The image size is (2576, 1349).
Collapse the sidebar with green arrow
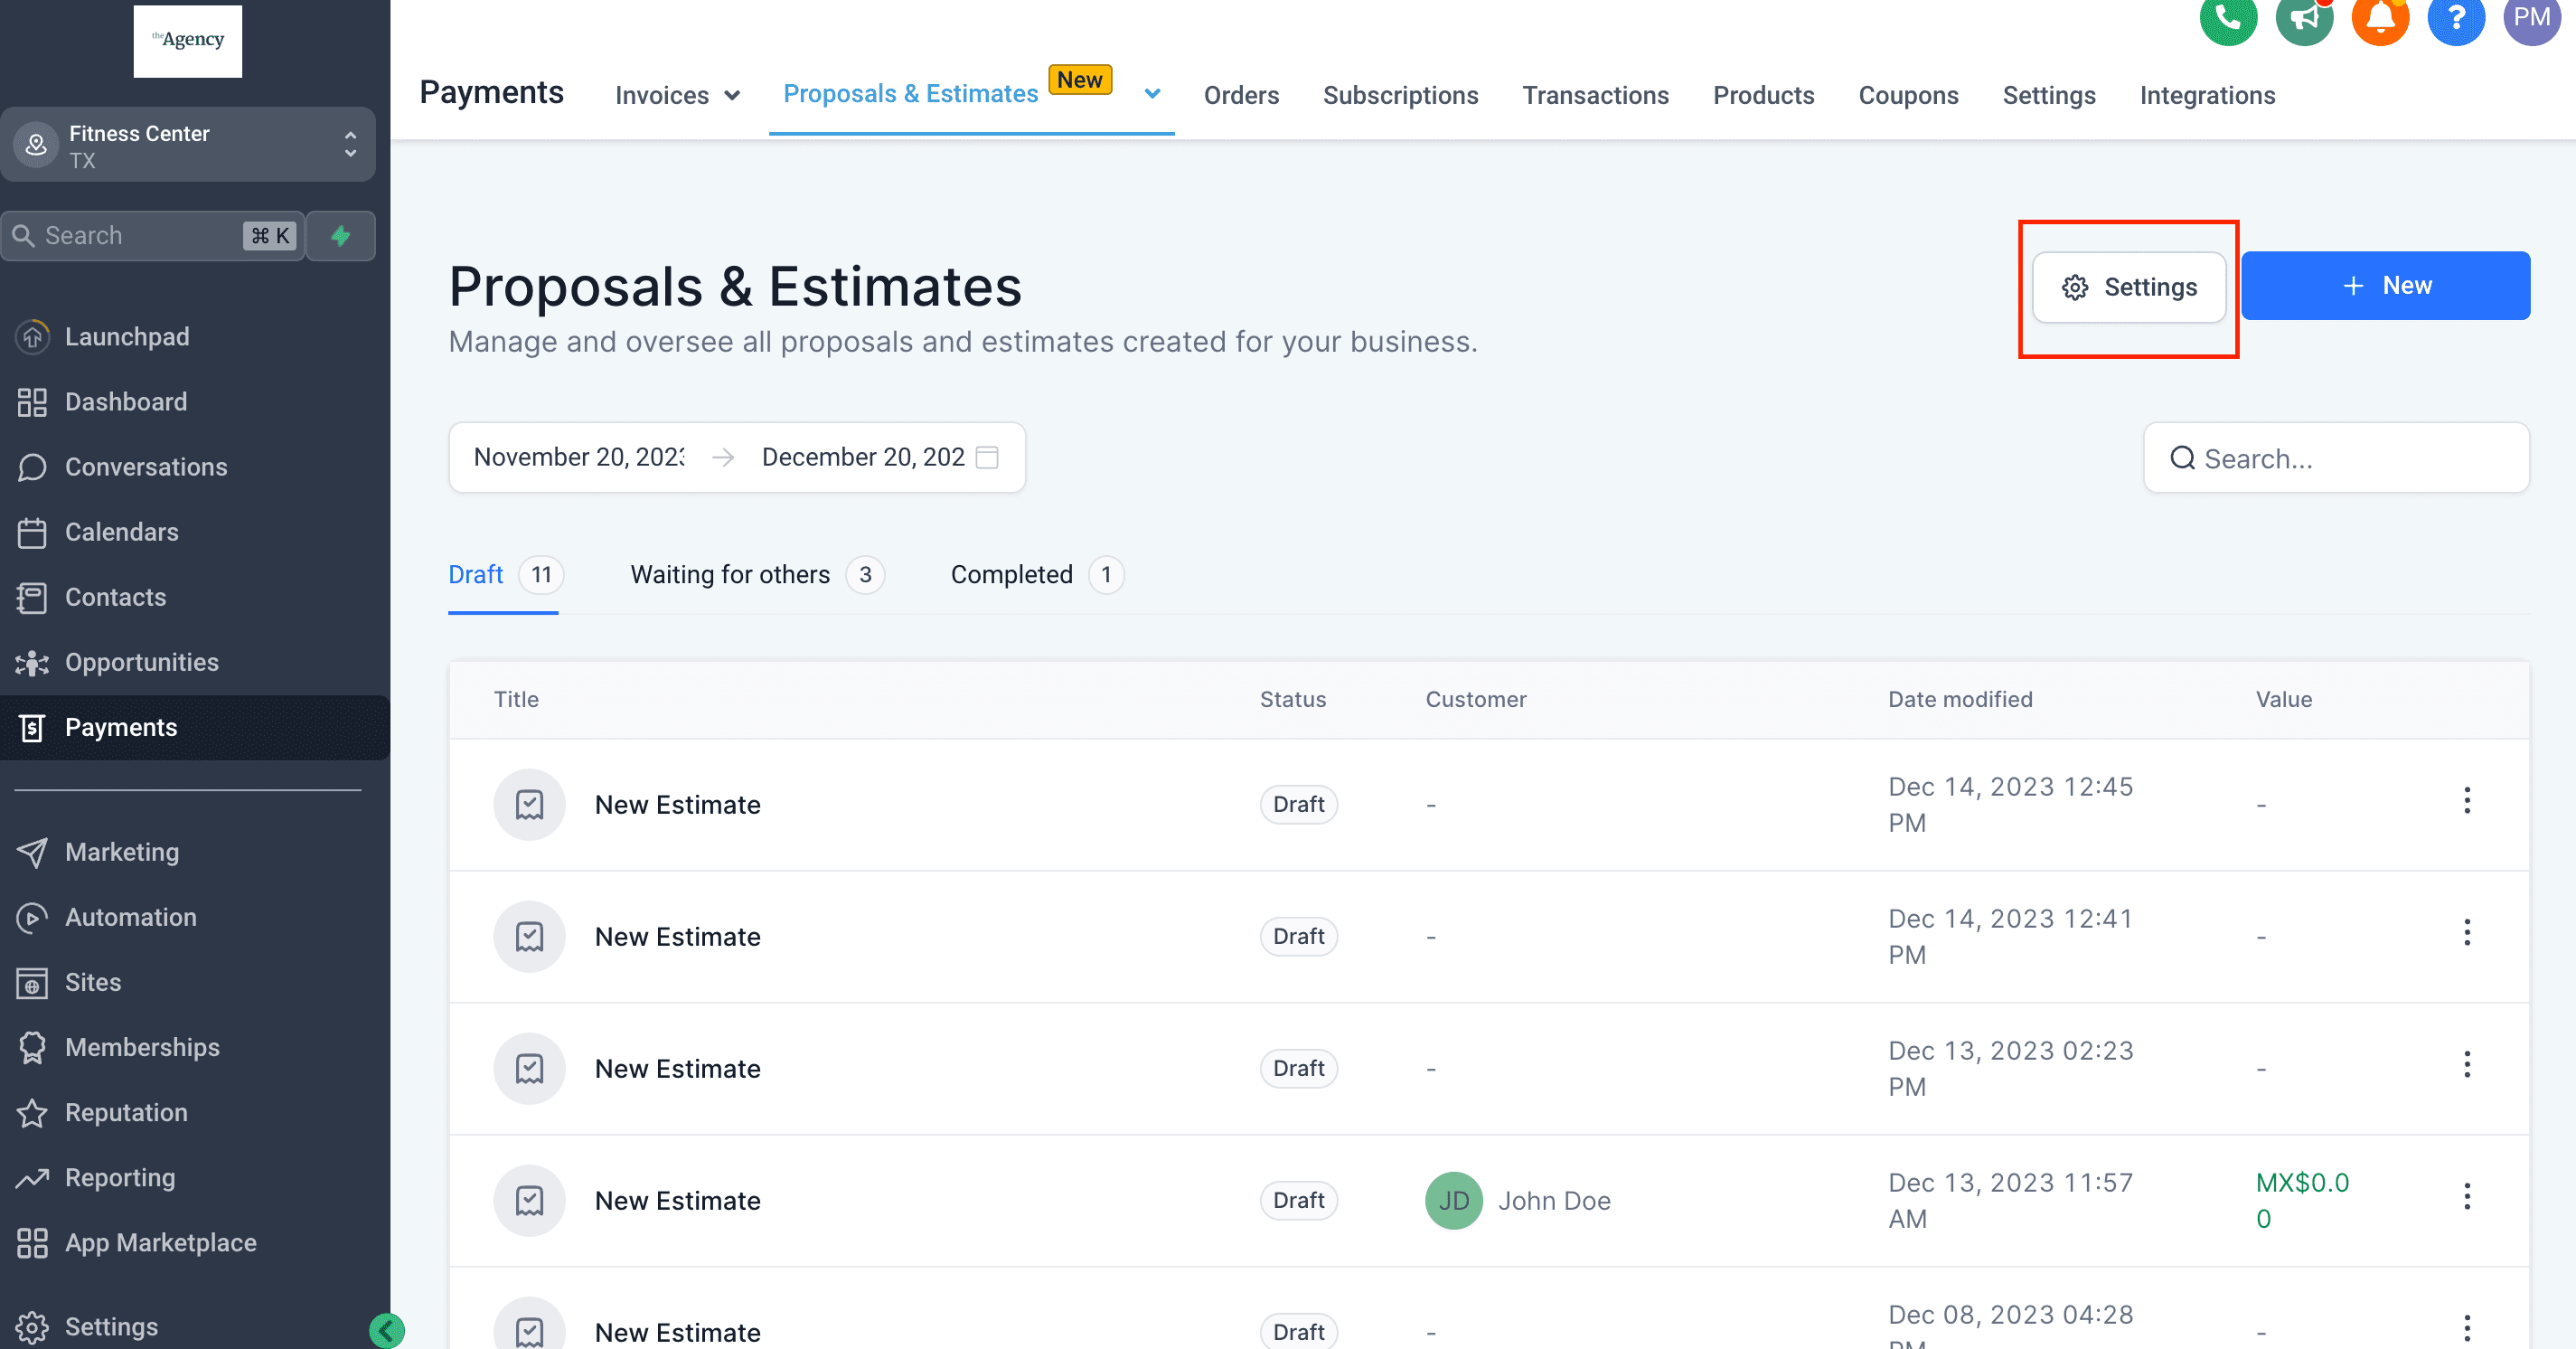click(x=387, y=1331)
